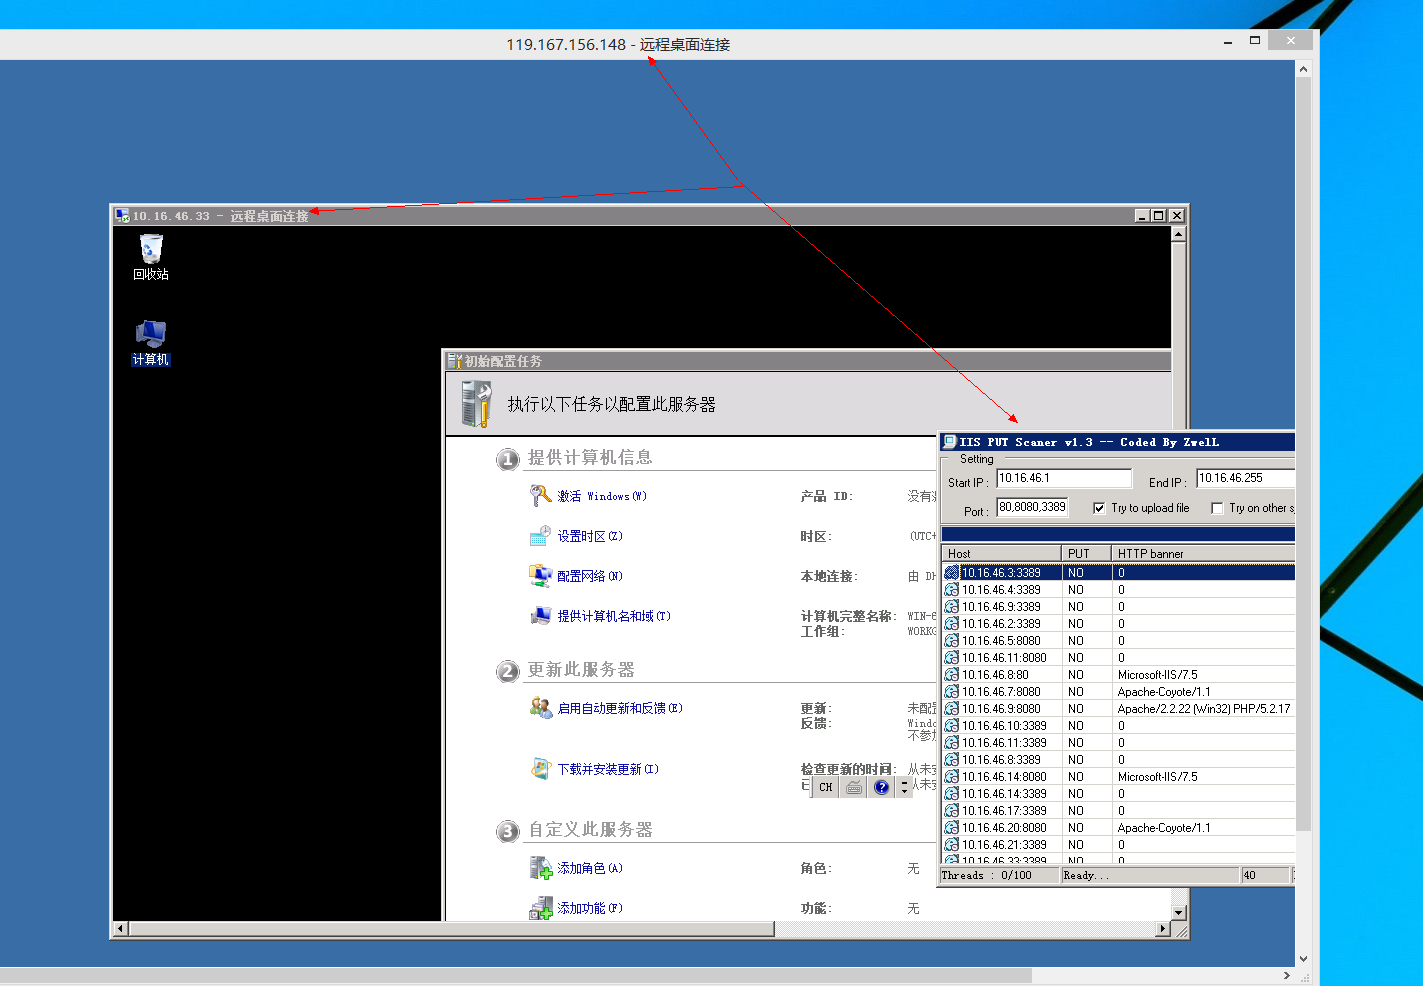Select the Microsoft-IIS/7.5 banner for 10.16.46.8:80
Viewport: 1423px width, 986px height.
pos(1157,675)
